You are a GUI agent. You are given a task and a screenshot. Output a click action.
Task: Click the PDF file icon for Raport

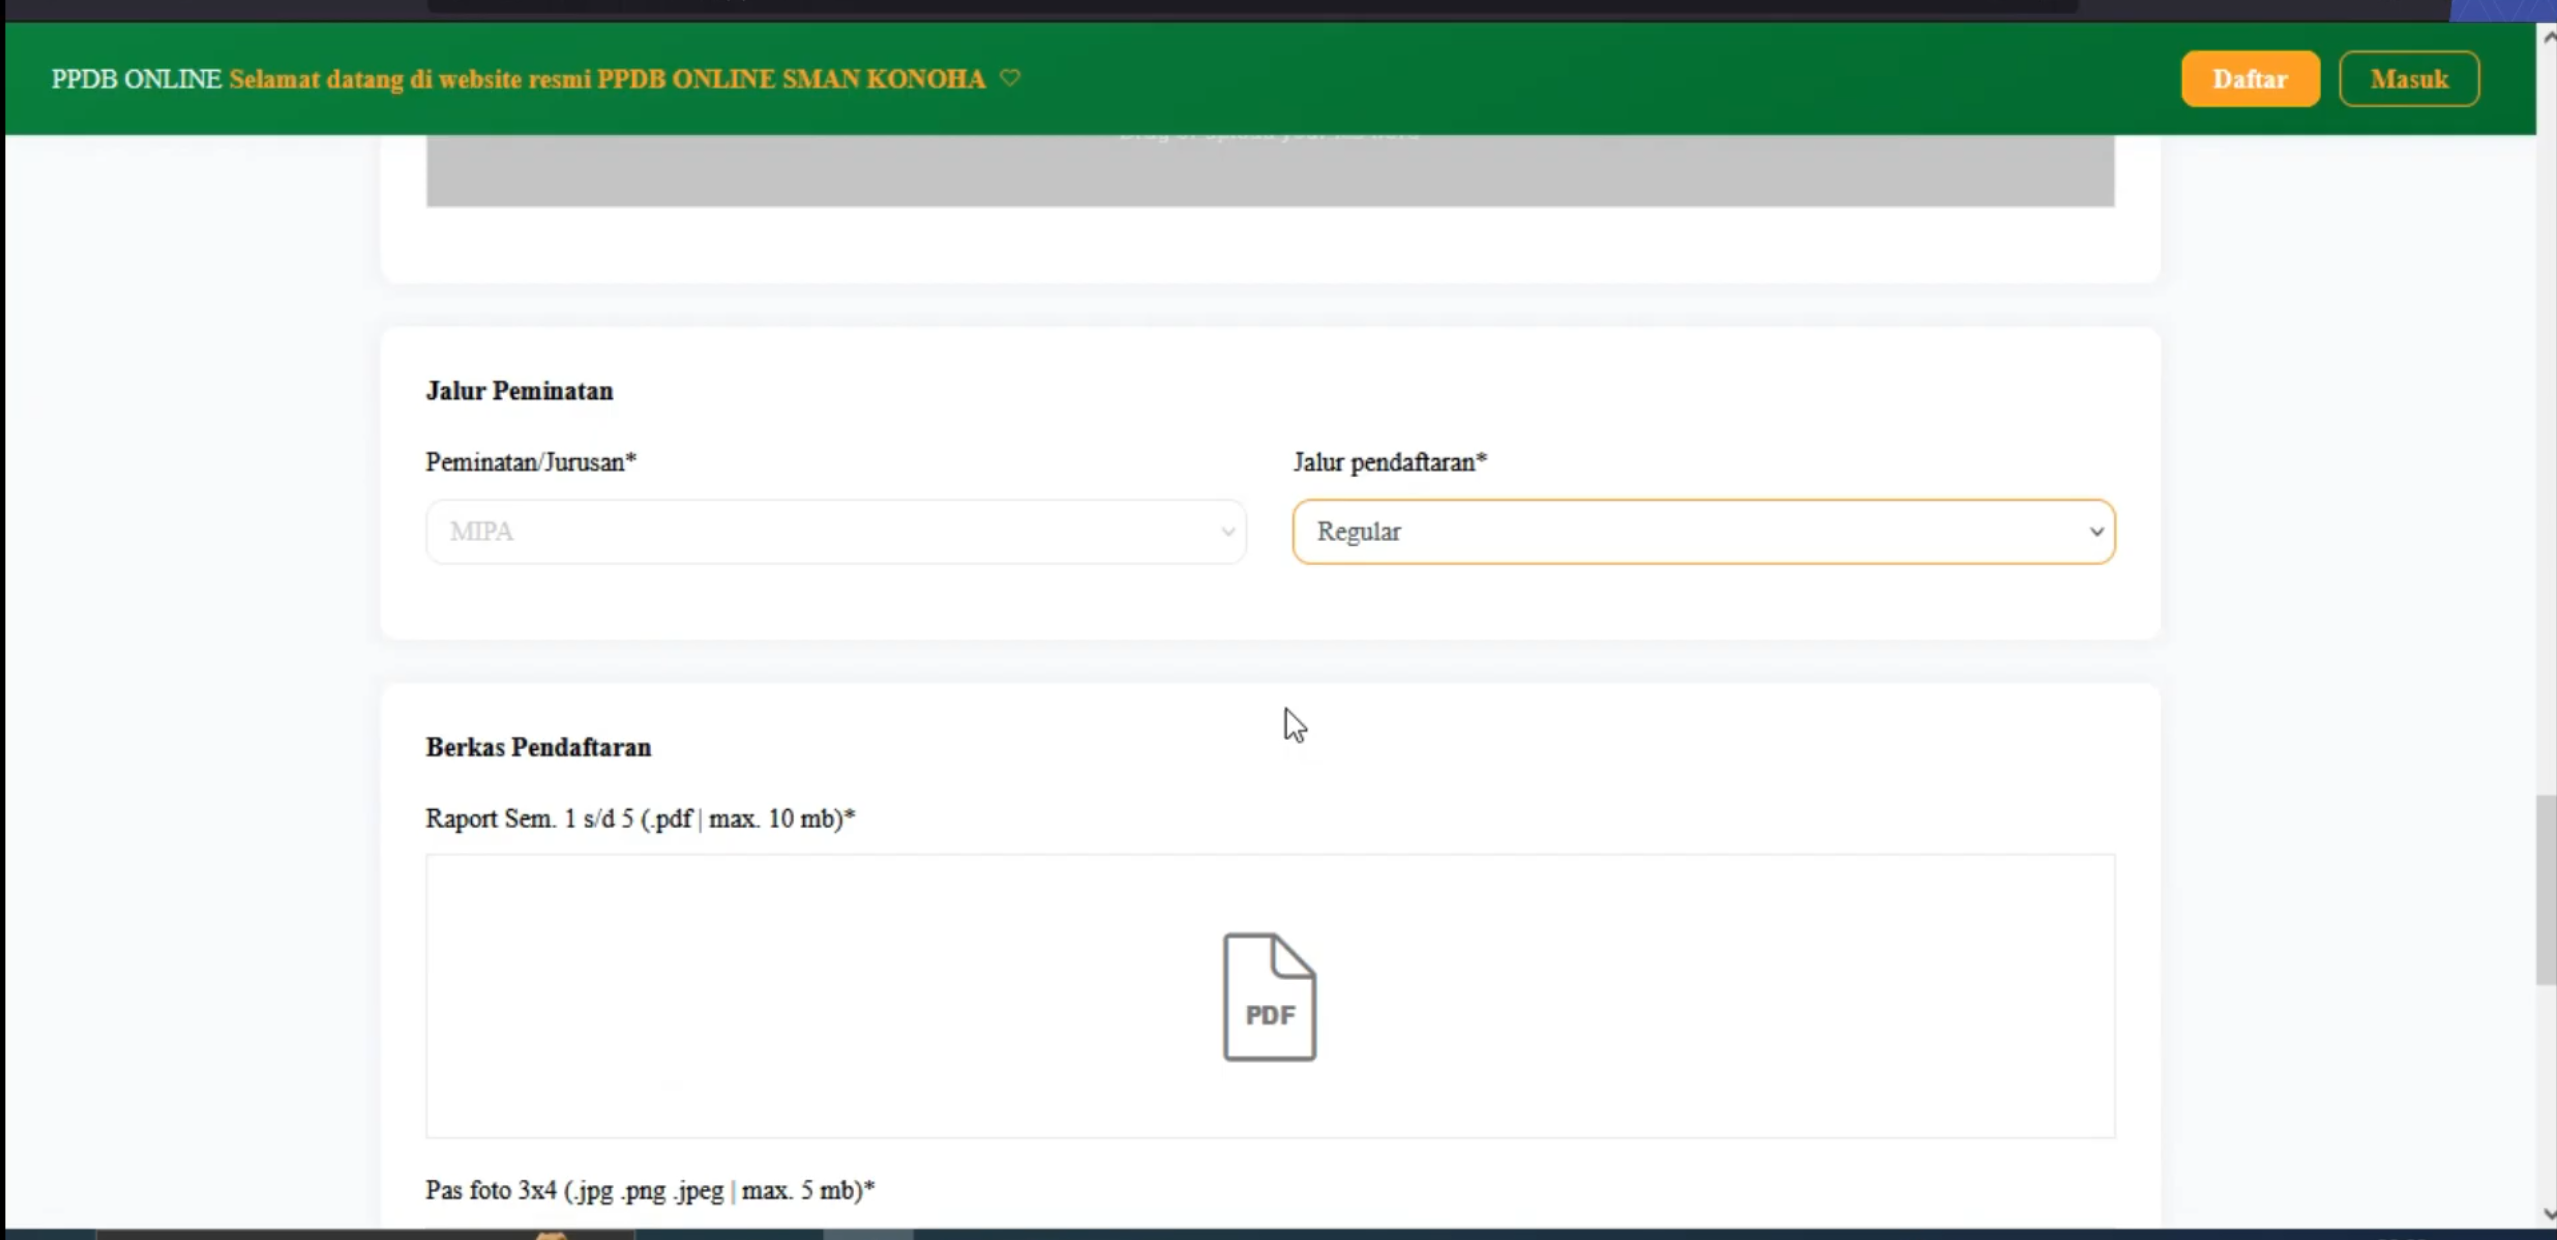(1269, 997)
